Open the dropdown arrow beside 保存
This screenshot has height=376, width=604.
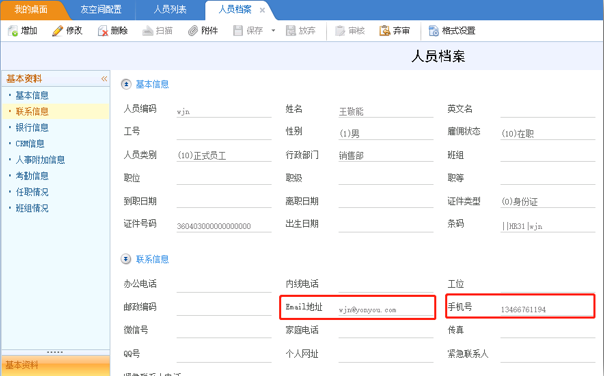tap(273, 30)
